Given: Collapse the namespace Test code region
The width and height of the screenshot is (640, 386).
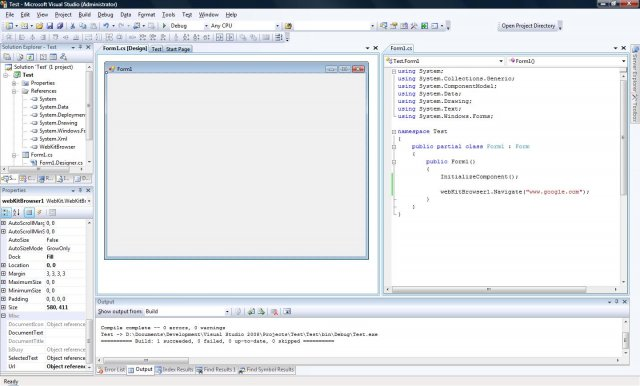Looking at the screenshot, I should tap(394, 132).
